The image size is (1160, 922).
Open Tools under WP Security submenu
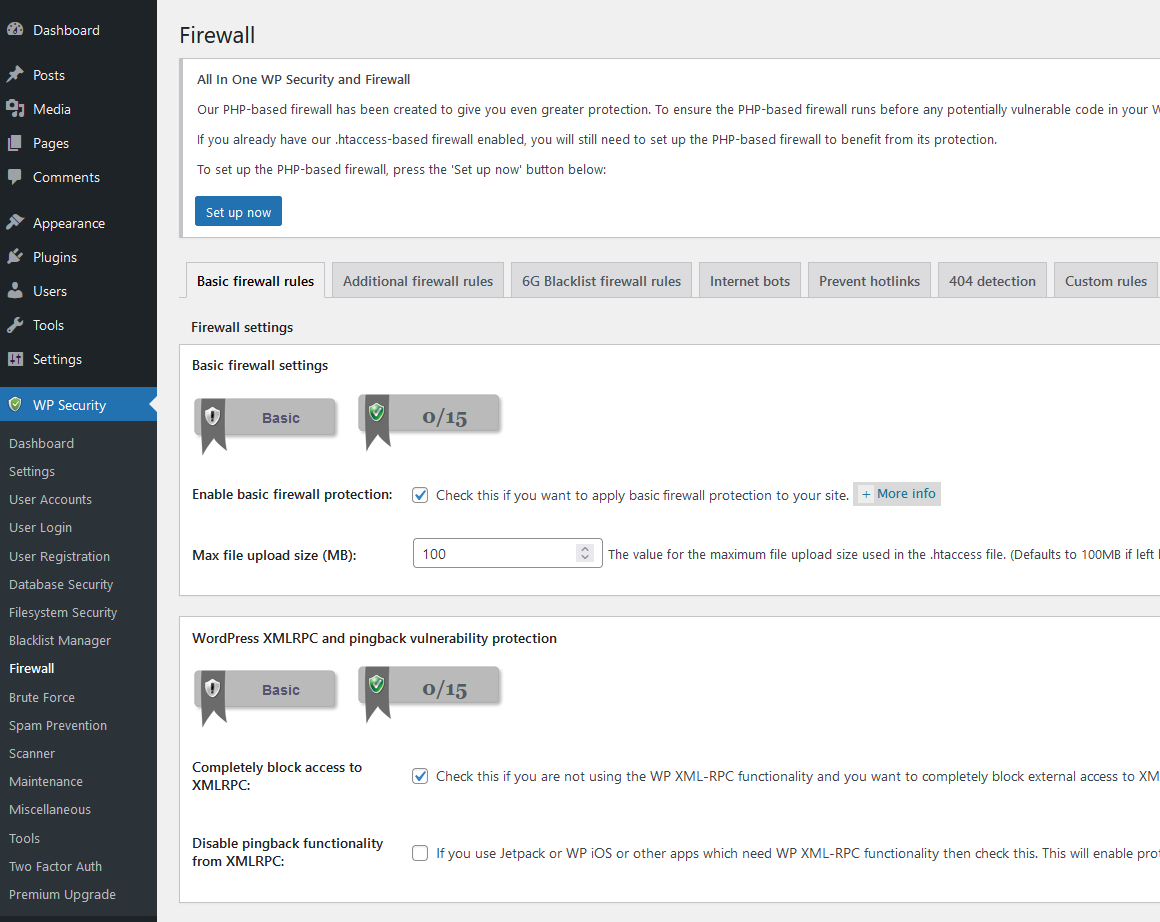[24, 838]
